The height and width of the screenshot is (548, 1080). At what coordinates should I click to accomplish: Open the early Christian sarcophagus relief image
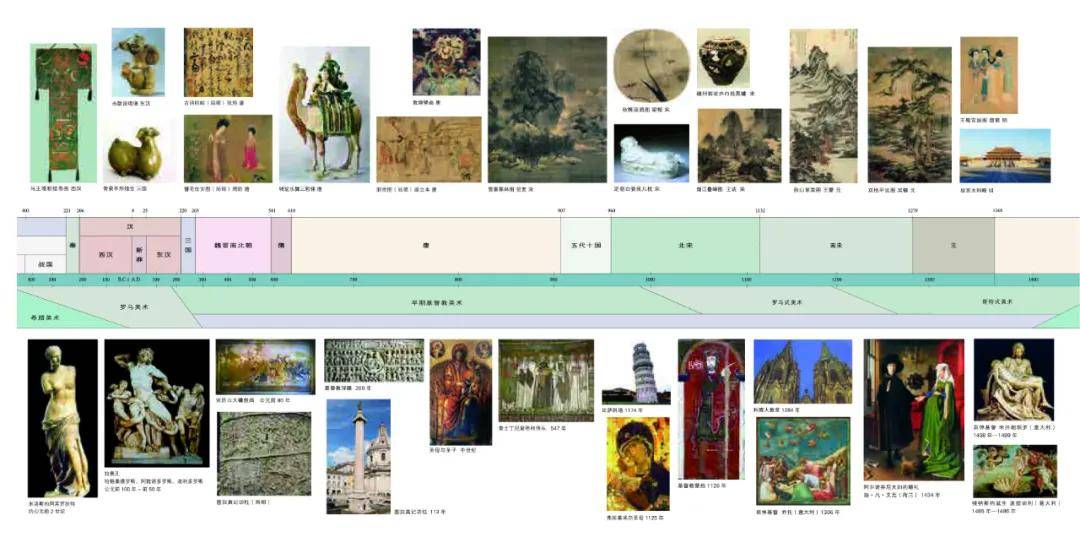[374, 360]
